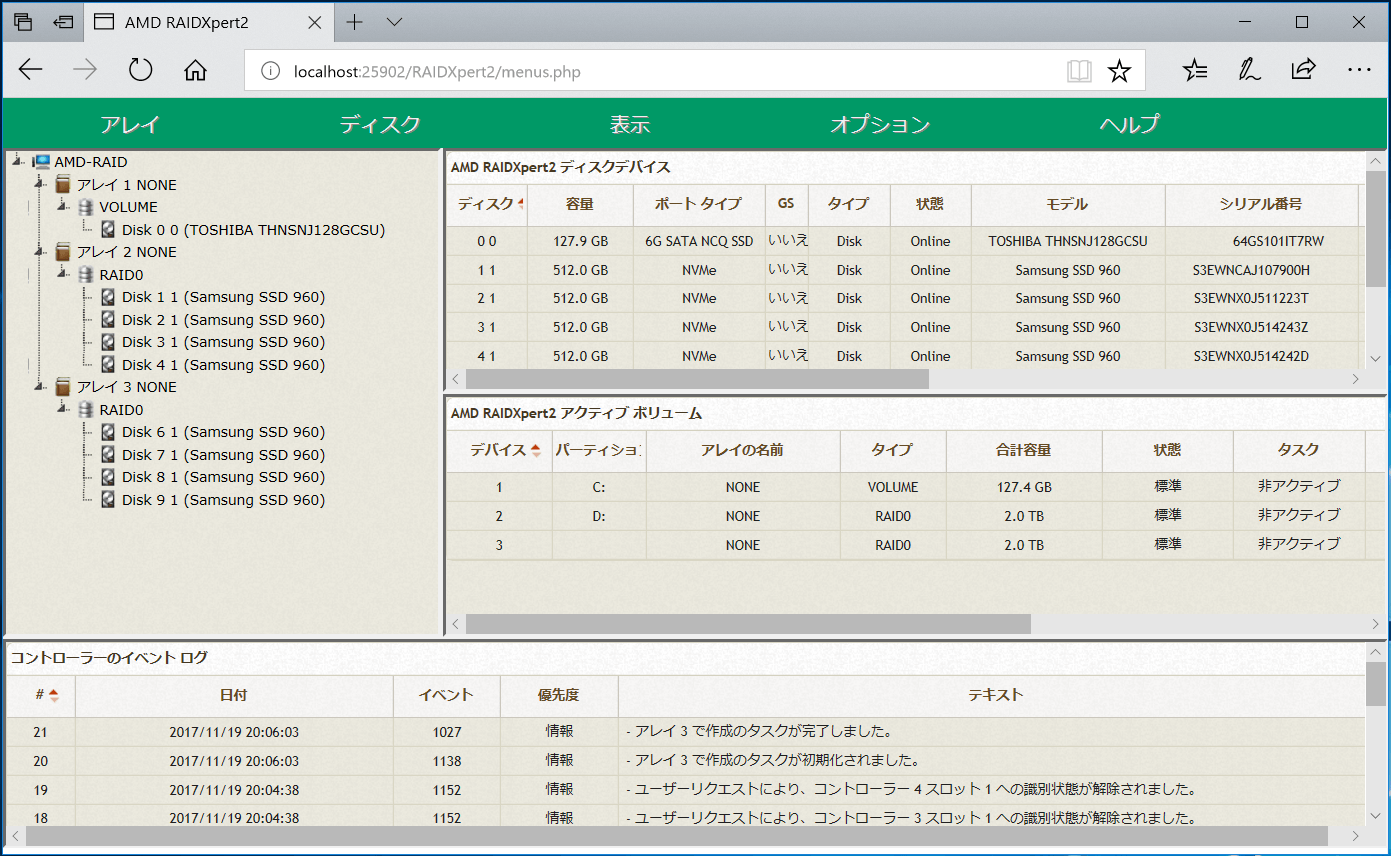Click the アレイ 3 NONE array icon
Image resolution: width=1391 pixels, height=856 pixels.
[63, 387]
